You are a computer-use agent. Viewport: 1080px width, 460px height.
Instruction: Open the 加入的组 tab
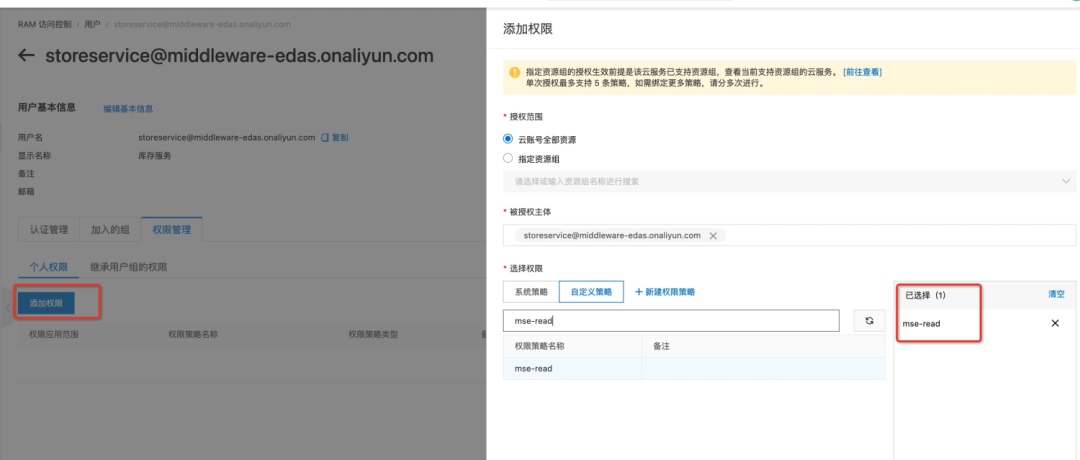click(110, 230)
